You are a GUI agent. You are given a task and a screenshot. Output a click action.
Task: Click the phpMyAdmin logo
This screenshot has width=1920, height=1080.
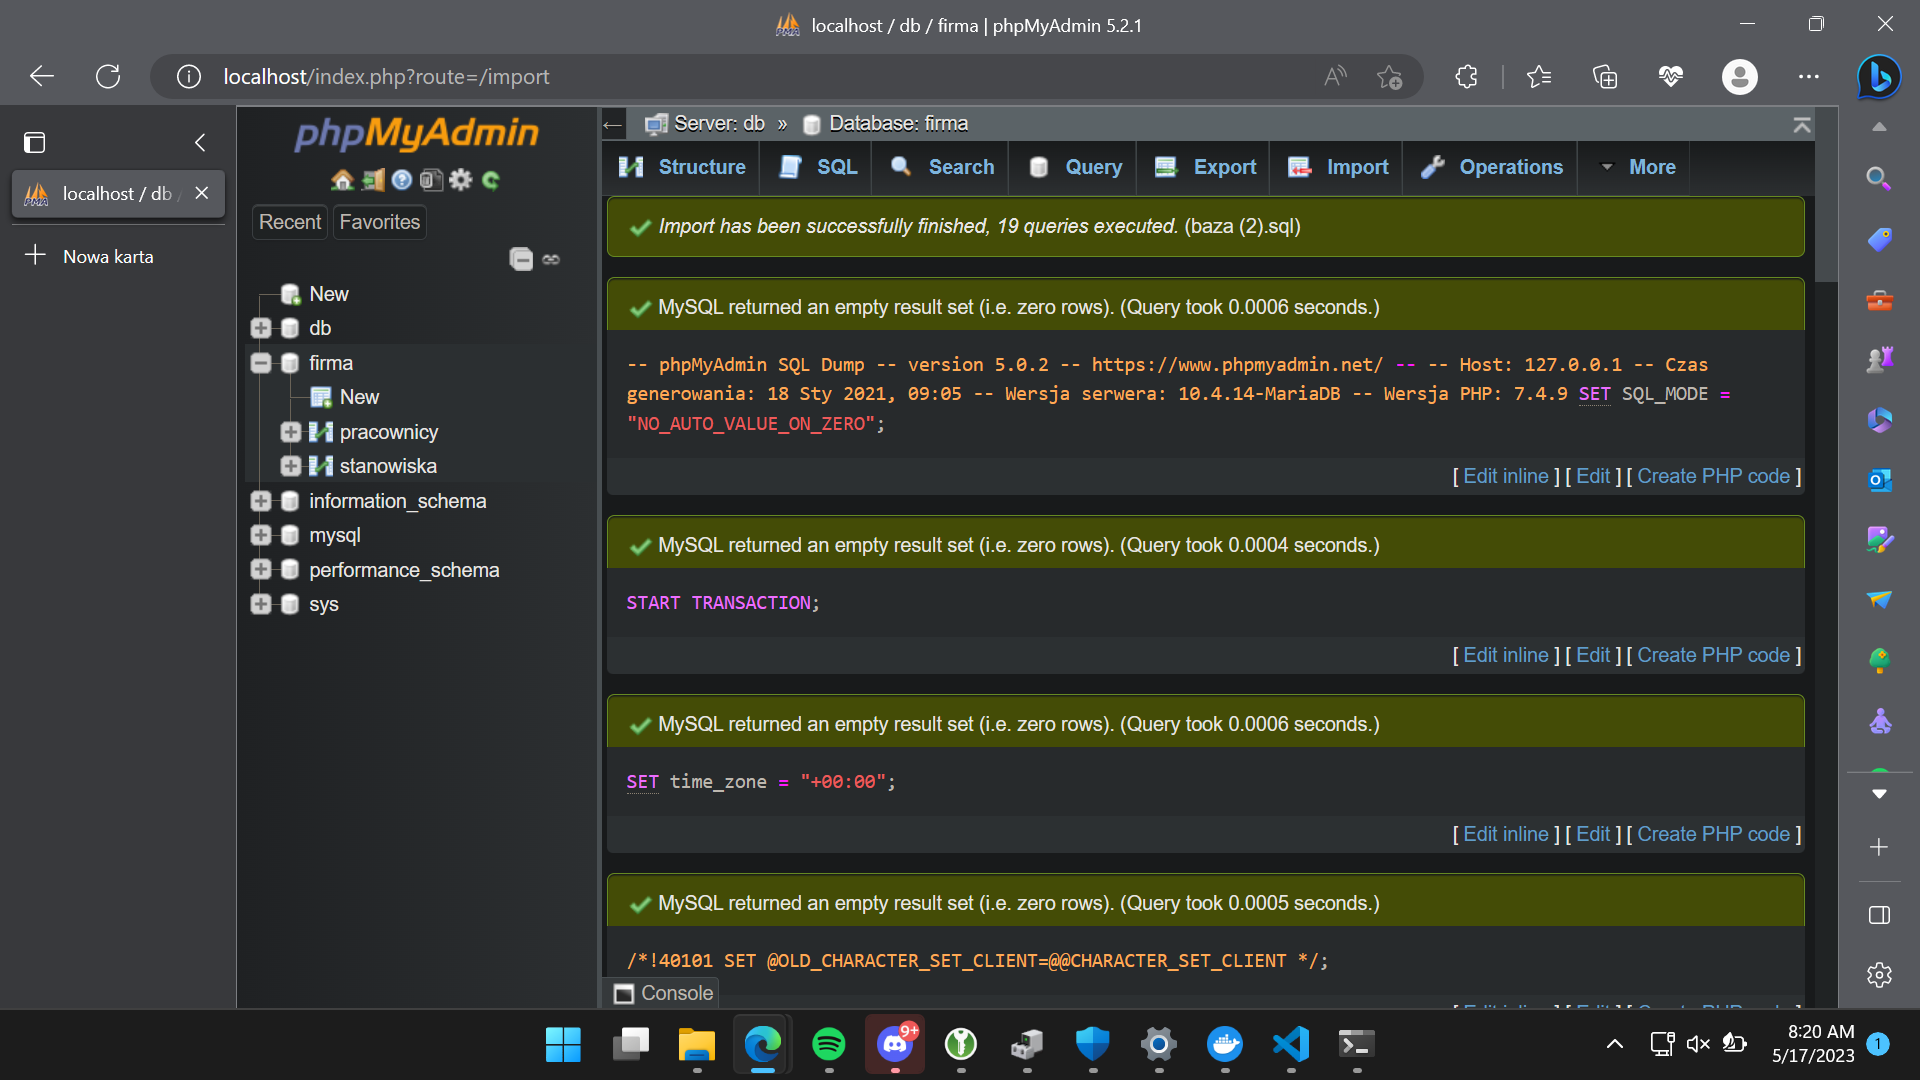point(416,133)
